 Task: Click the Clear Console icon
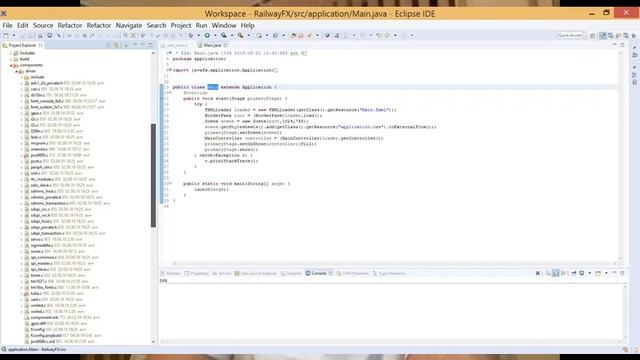pos(538,273)
